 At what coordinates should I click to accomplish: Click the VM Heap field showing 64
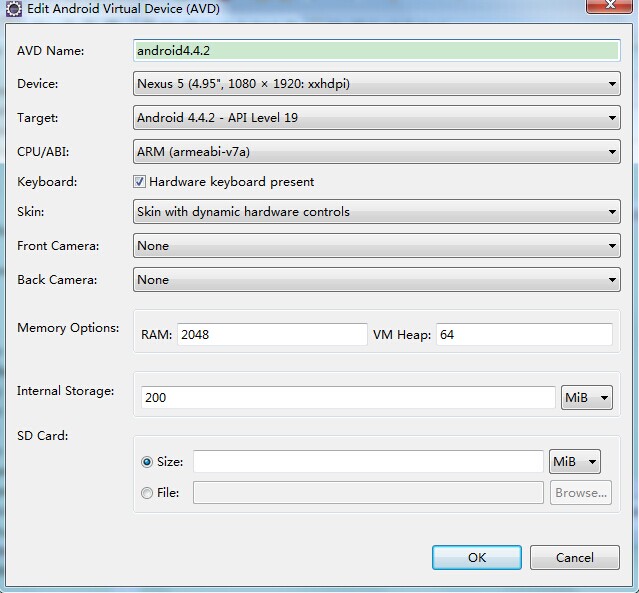tap(524, 335)
